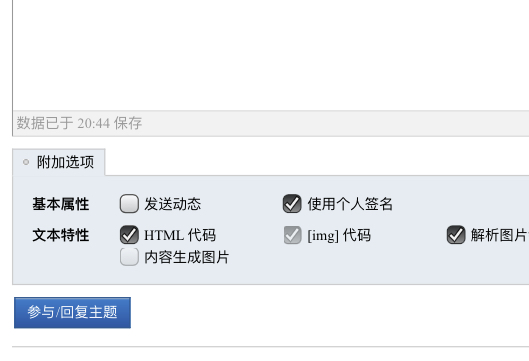Image resolution: width=529 pixels, height=361 pixels.
Task: Toggle the 解析图片 checkbox off
Action: (456, 234)
